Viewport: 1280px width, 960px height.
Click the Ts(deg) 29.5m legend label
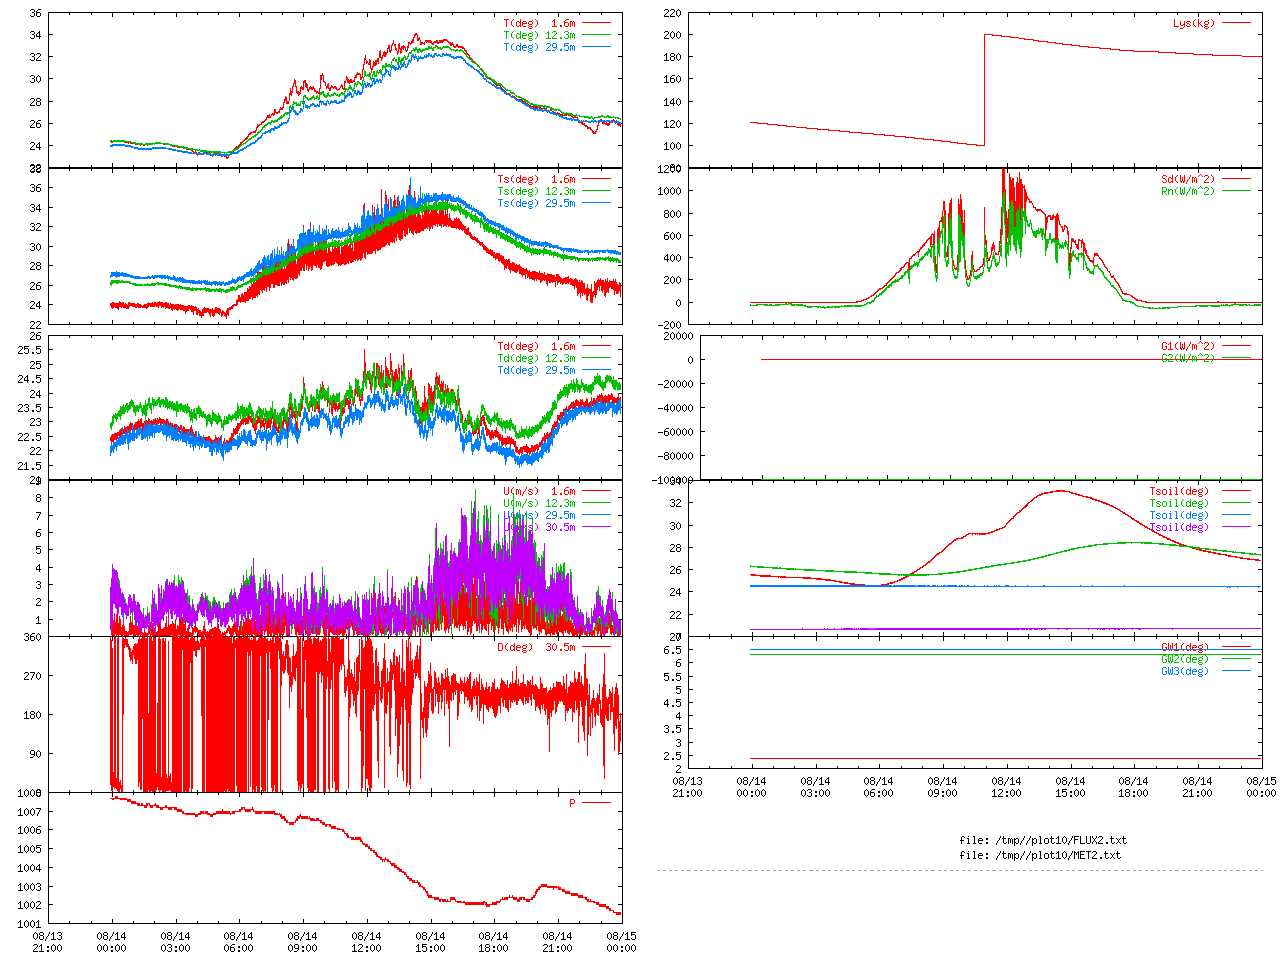click(536, 203)
